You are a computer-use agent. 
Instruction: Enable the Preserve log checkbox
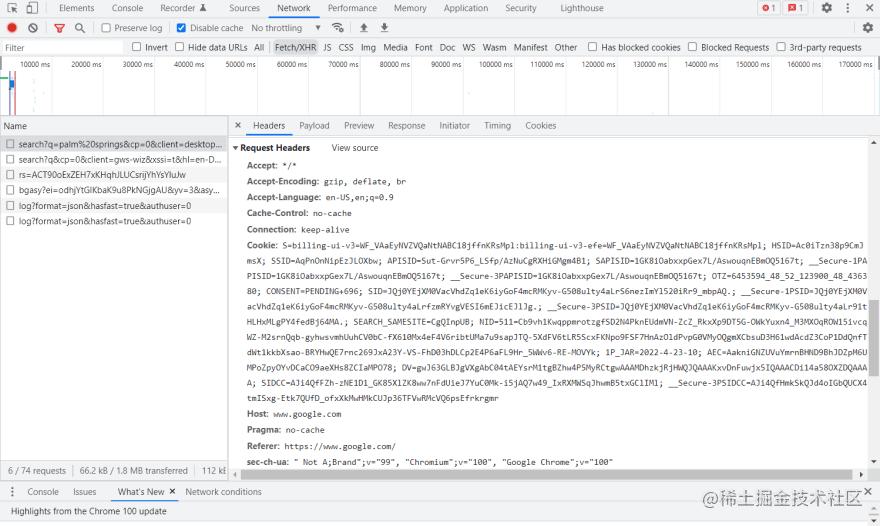107,28
